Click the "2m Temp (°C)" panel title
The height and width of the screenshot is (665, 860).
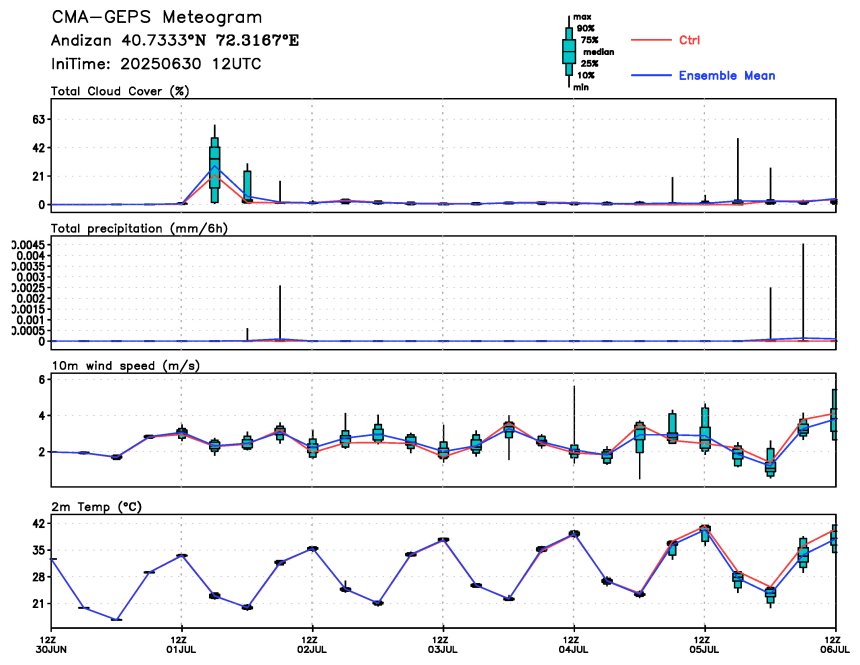pos(97,507)
